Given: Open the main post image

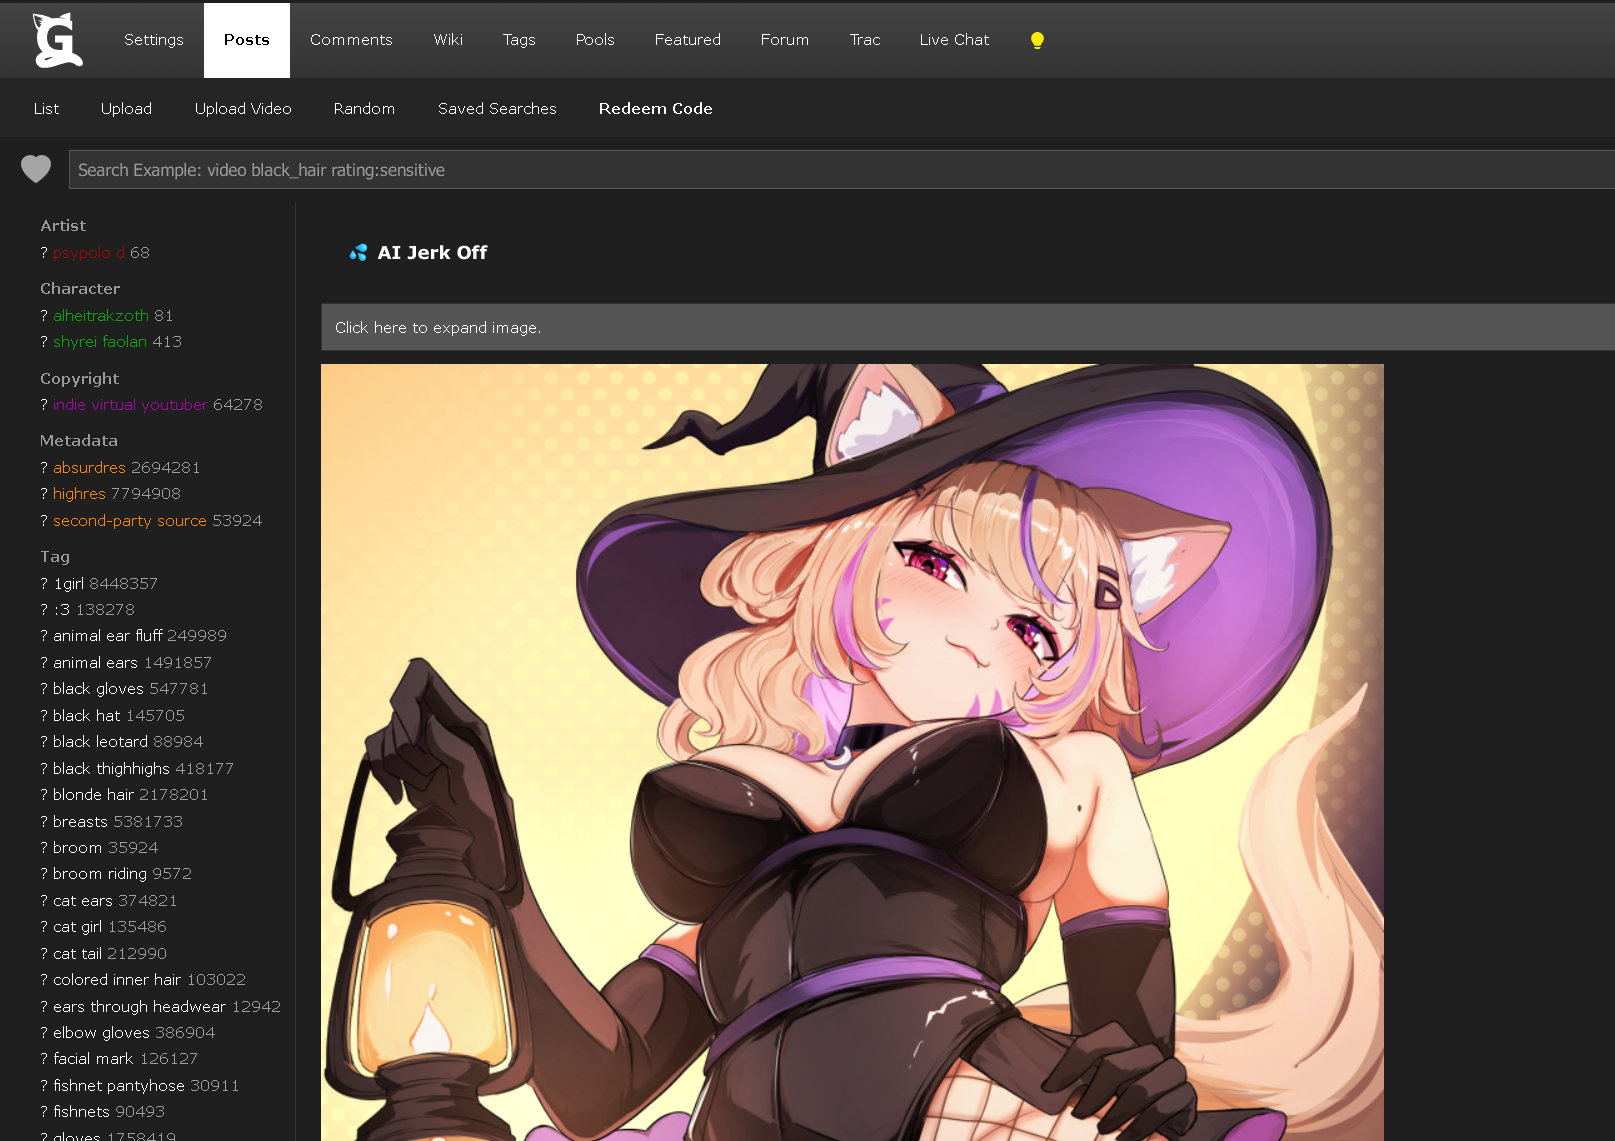Looking at the screenshot, I should (x=852, y=752).
